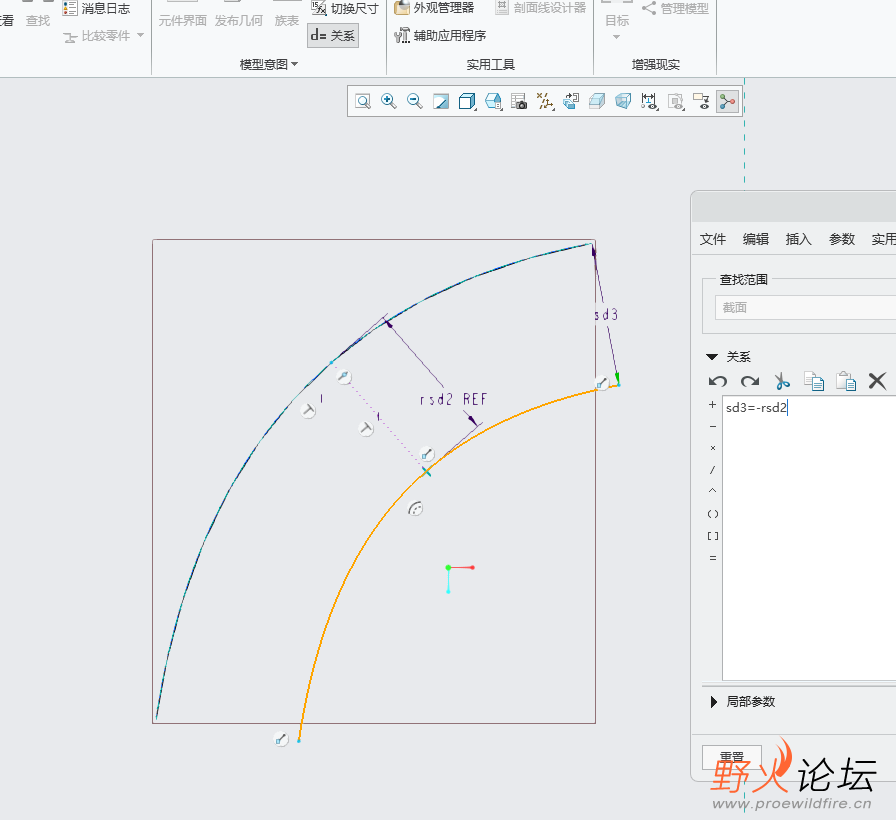Click Undo arrow in Relations dialog
This screenshot has height=820, width=896.
[718, 381]
